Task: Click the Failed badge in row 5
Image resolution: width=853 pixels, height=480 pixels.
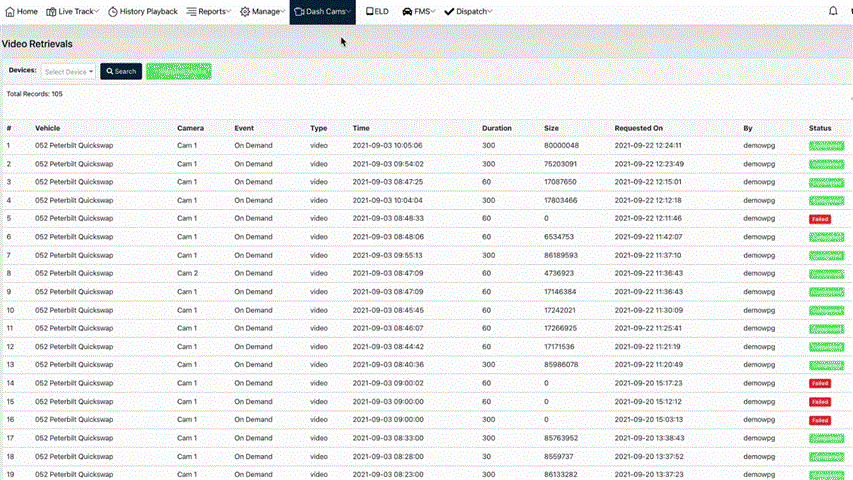Action: [x=820, y=219]
